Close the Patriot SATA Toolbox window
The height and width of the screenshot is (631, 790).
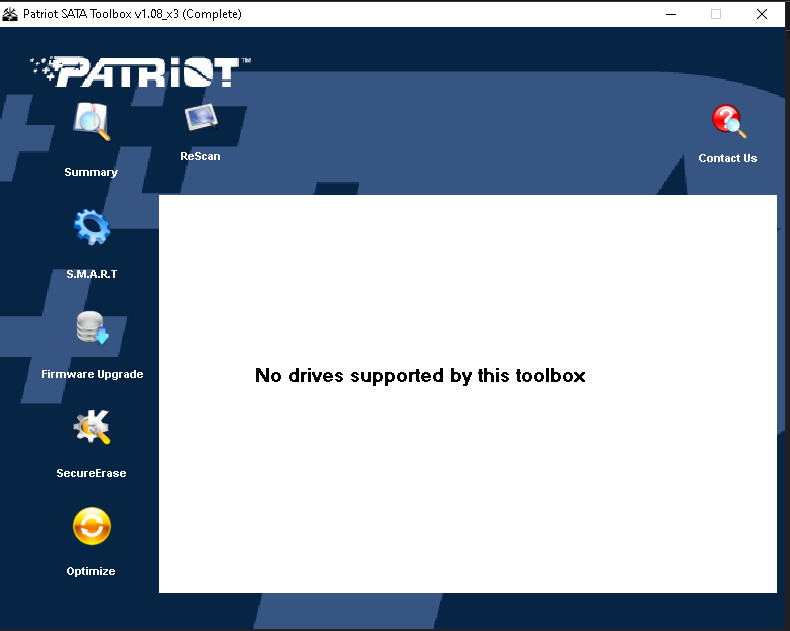[x=762, y=14]
